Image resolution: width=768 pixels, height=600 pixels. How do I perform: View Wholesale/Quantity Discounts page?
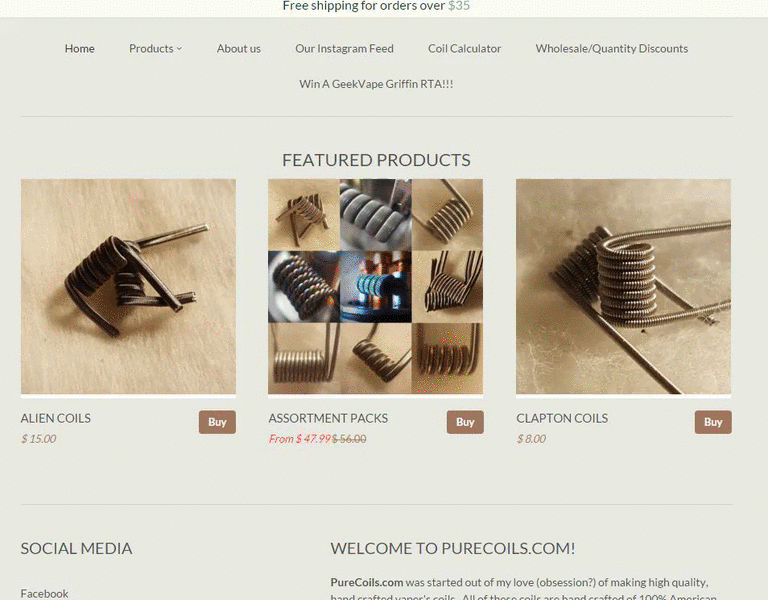point(612,48)
